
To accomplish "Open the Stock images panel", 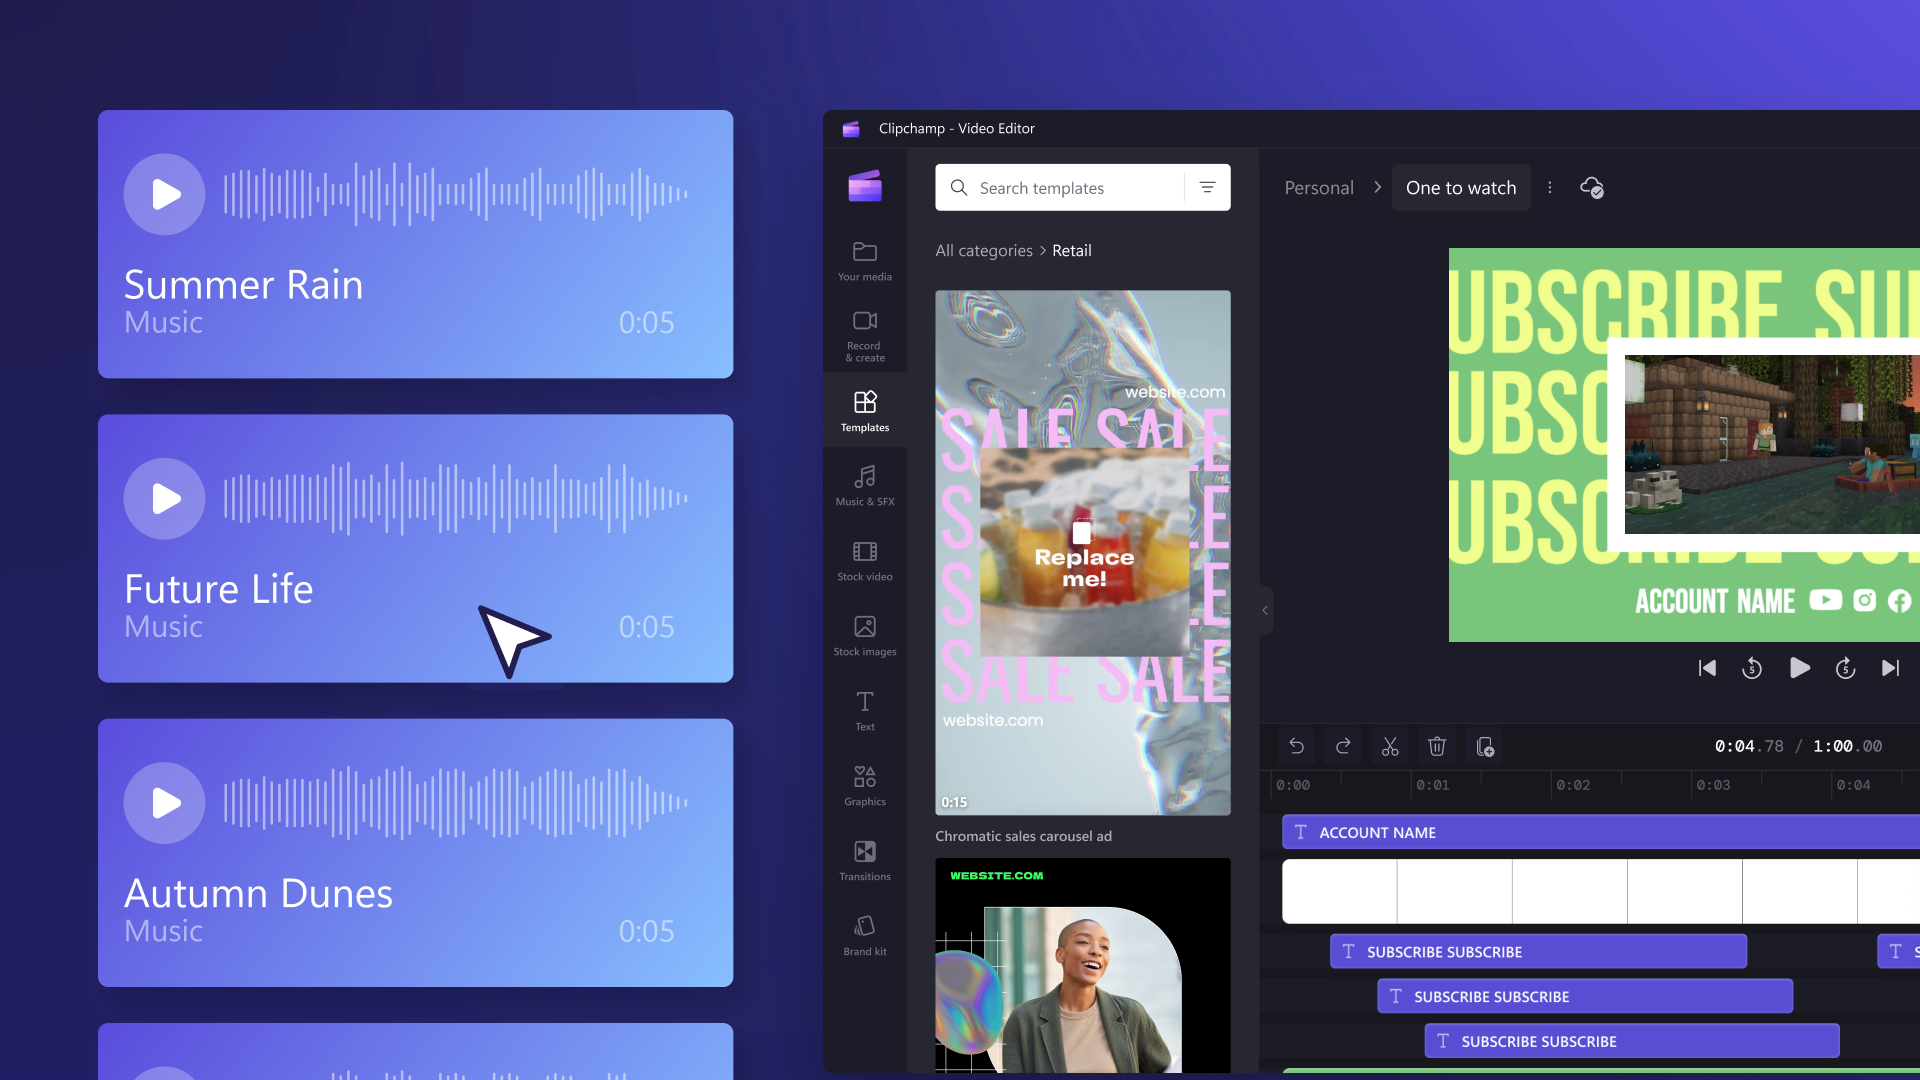I will (x=865, y=634).
